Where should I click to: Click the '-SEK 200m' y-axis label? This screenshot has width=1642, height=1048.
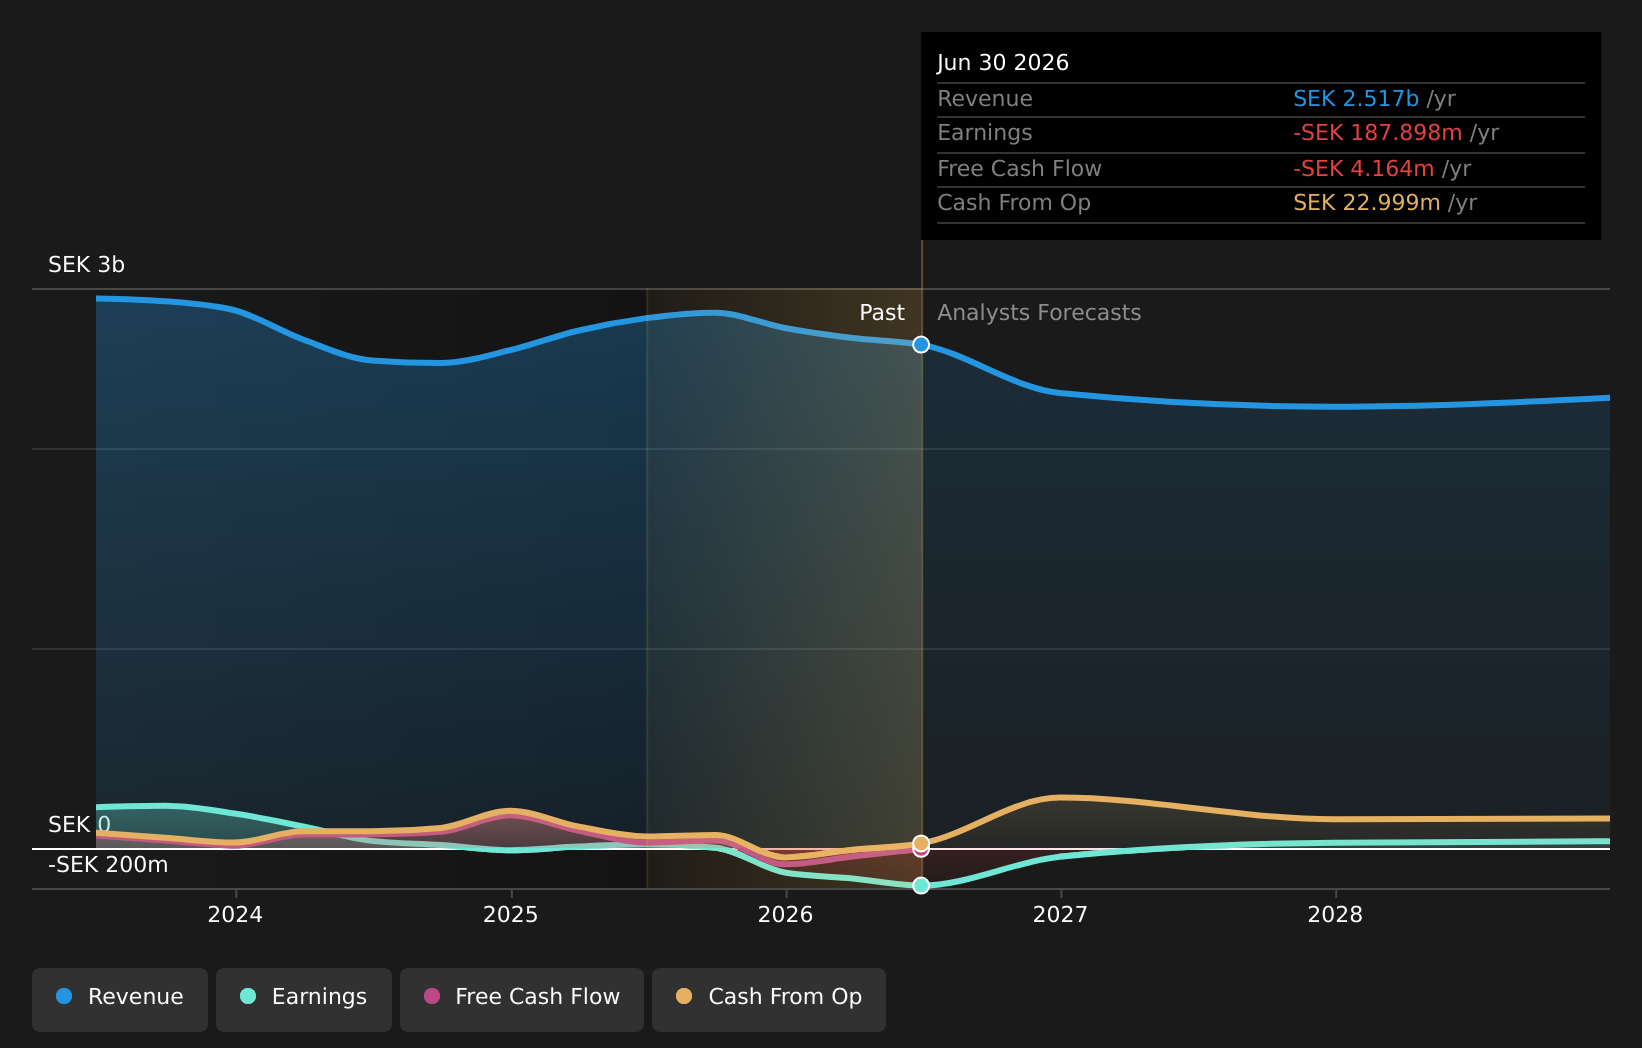108,865
